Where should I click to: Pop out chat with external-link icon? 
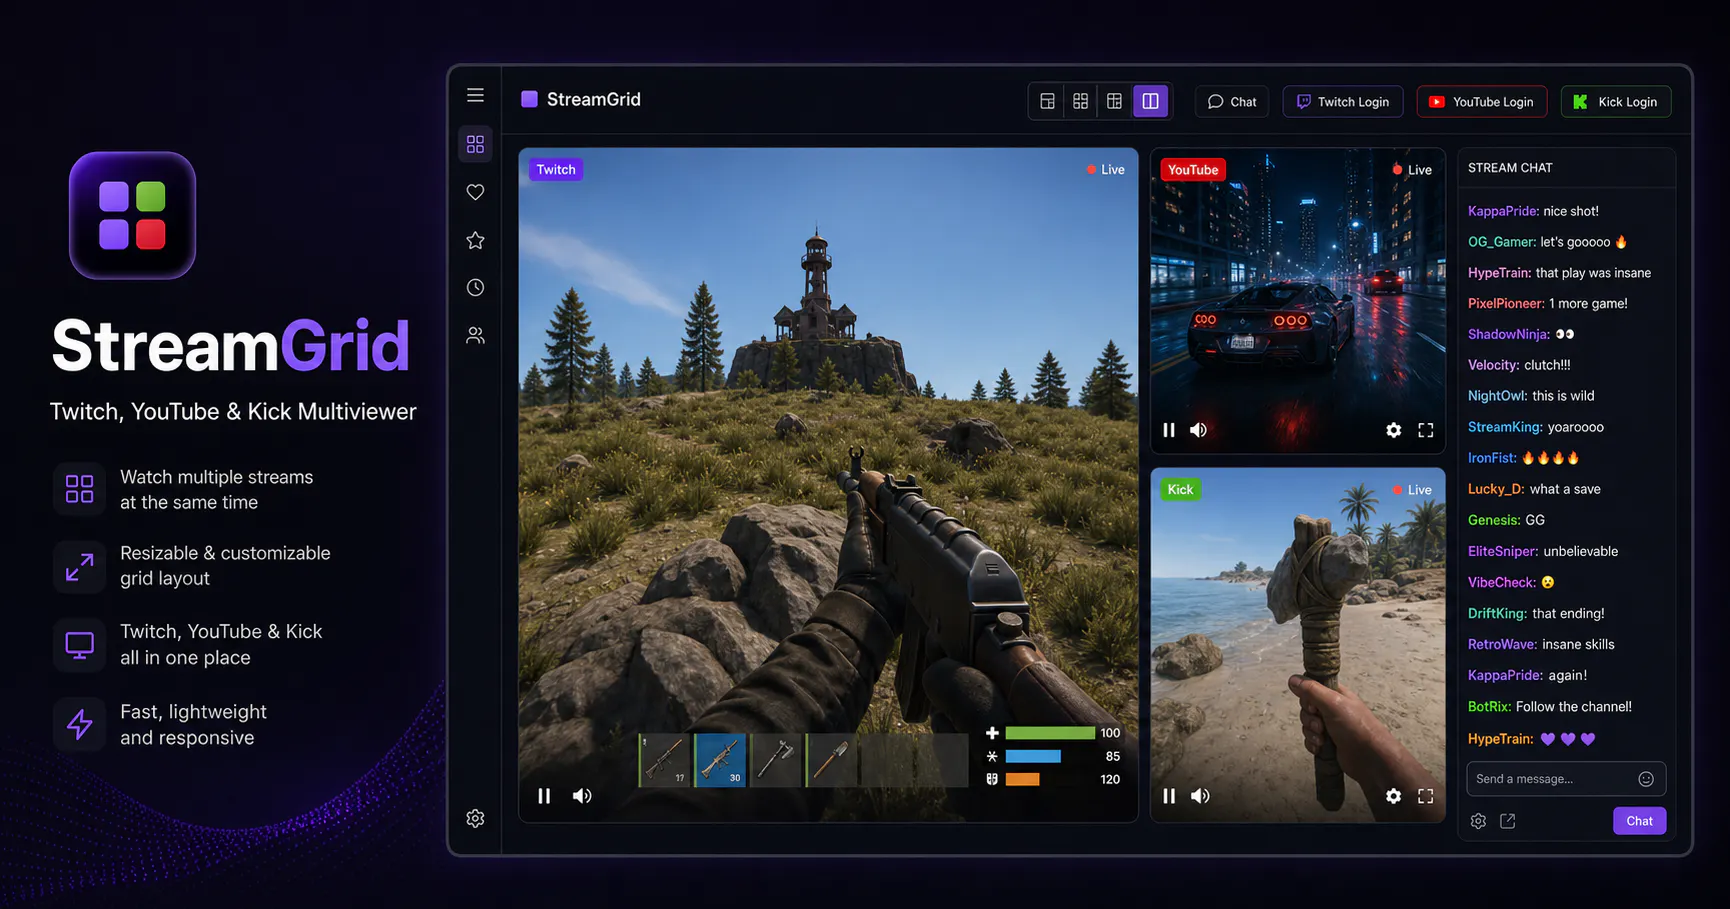tap(1508, 821)
